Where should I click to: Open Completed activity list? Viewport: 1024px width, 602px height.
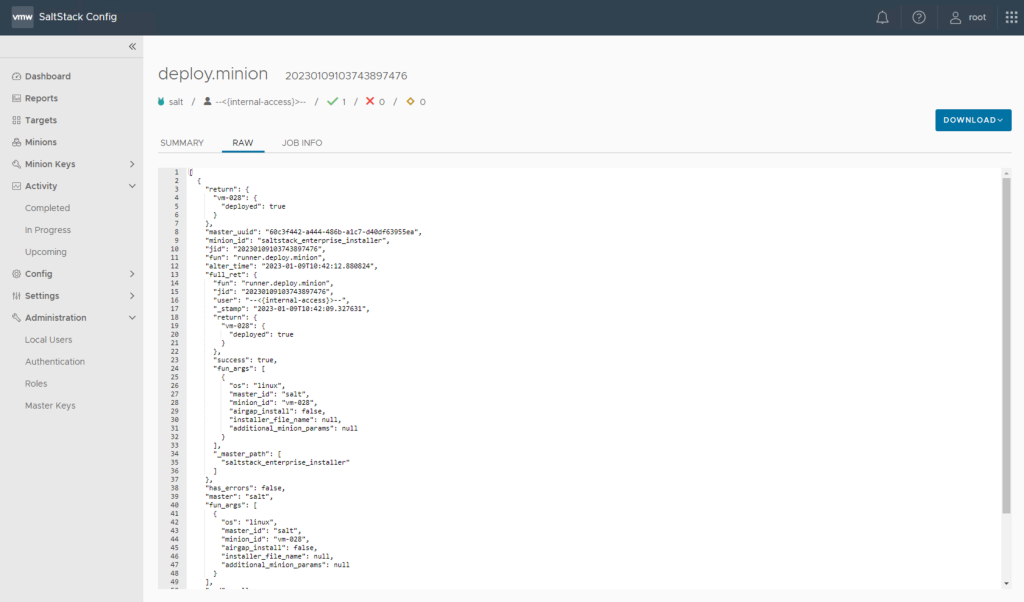click(x=47, y=208)
